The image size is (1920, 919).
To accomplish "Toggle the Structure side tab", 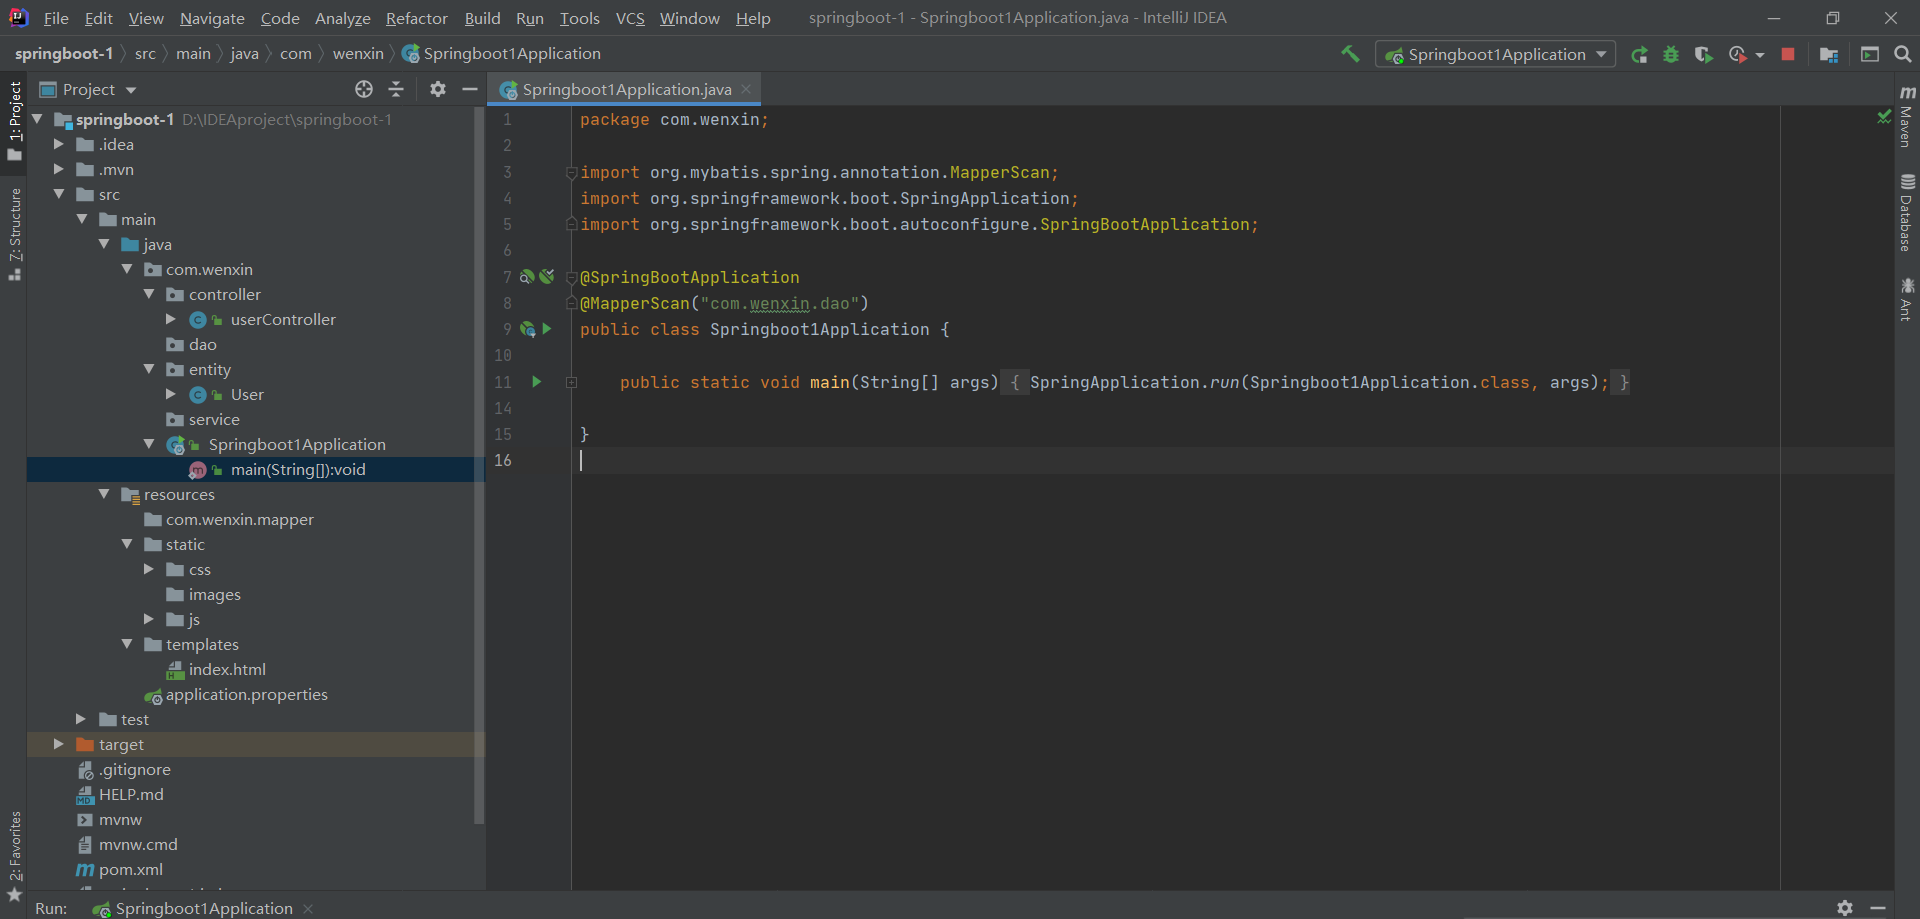I will tap(14, 234).
